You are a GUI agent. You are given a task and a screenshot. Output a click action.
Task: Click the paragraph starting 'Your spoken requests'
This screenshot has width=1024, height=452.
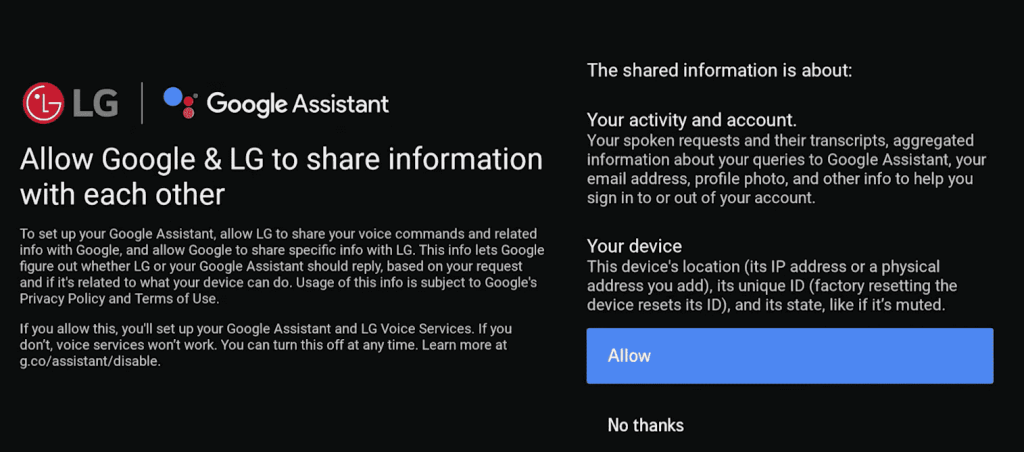pos(786,170)
